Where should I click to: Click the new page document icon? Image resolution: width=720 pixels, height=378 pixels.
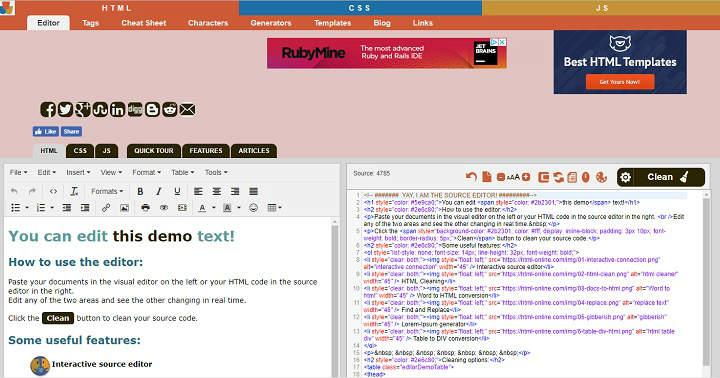[486, 176]
